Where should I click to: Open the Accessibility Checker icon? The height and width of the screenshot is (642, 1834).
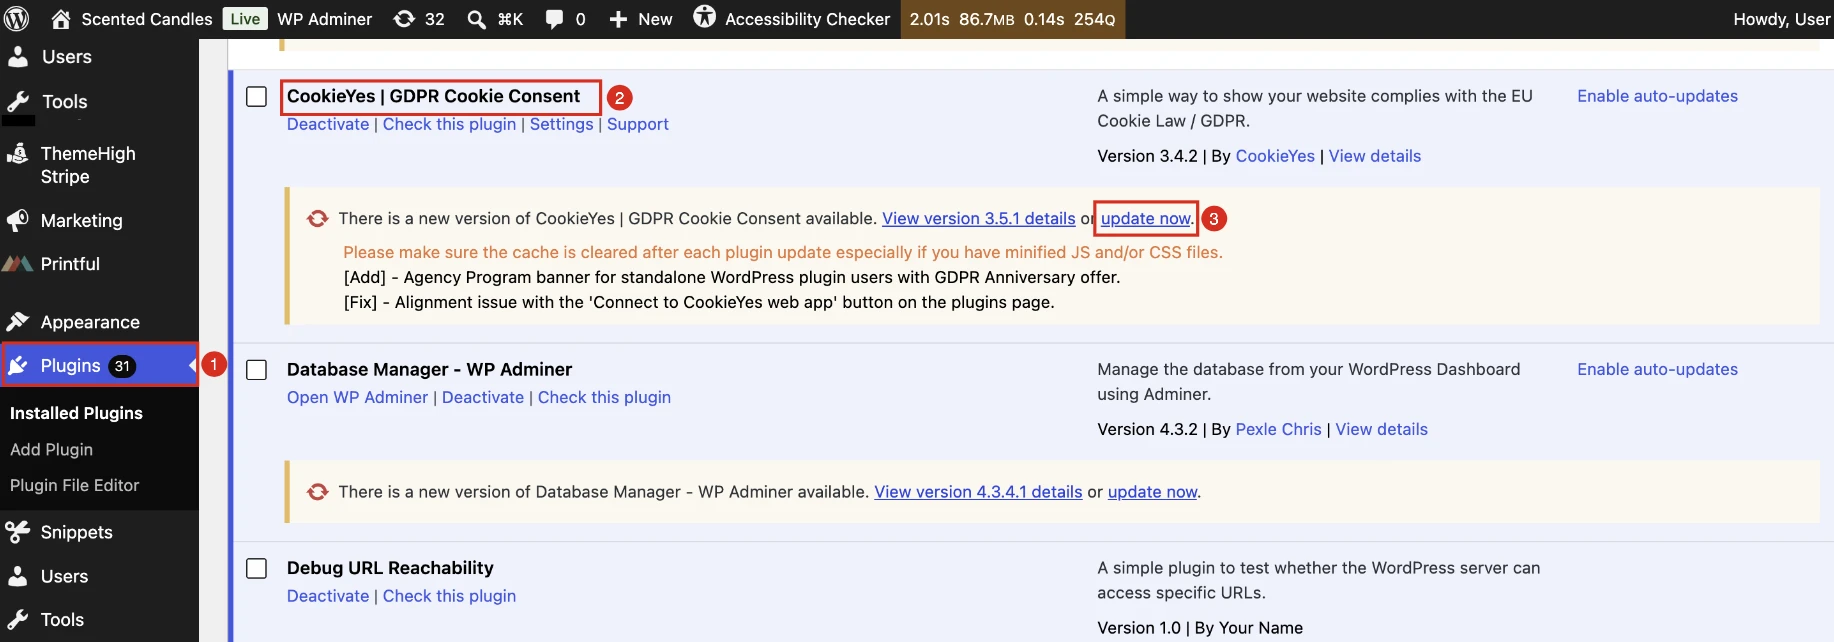(x=705, y=17)
